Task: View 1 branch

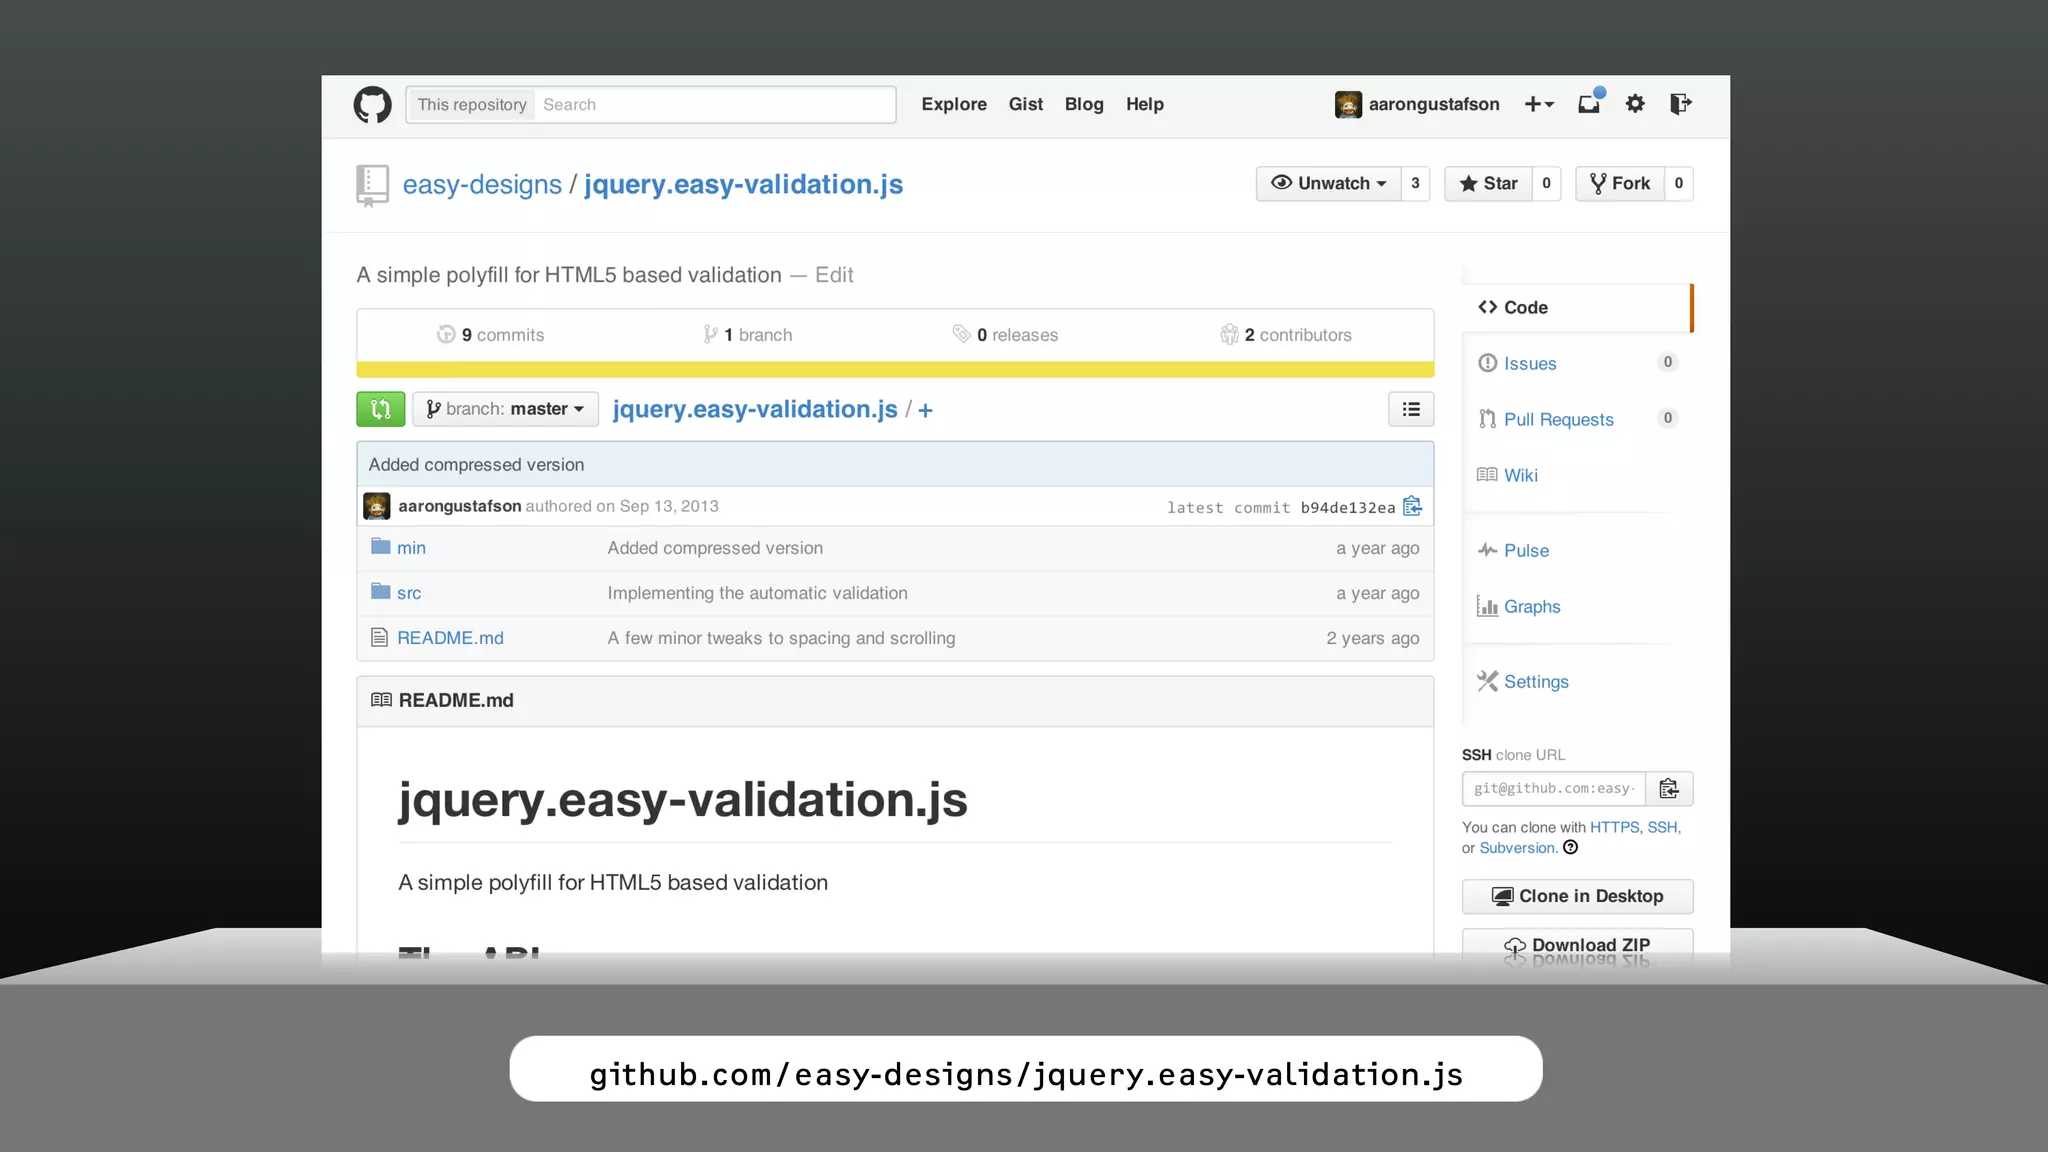Action: point(748,335)
